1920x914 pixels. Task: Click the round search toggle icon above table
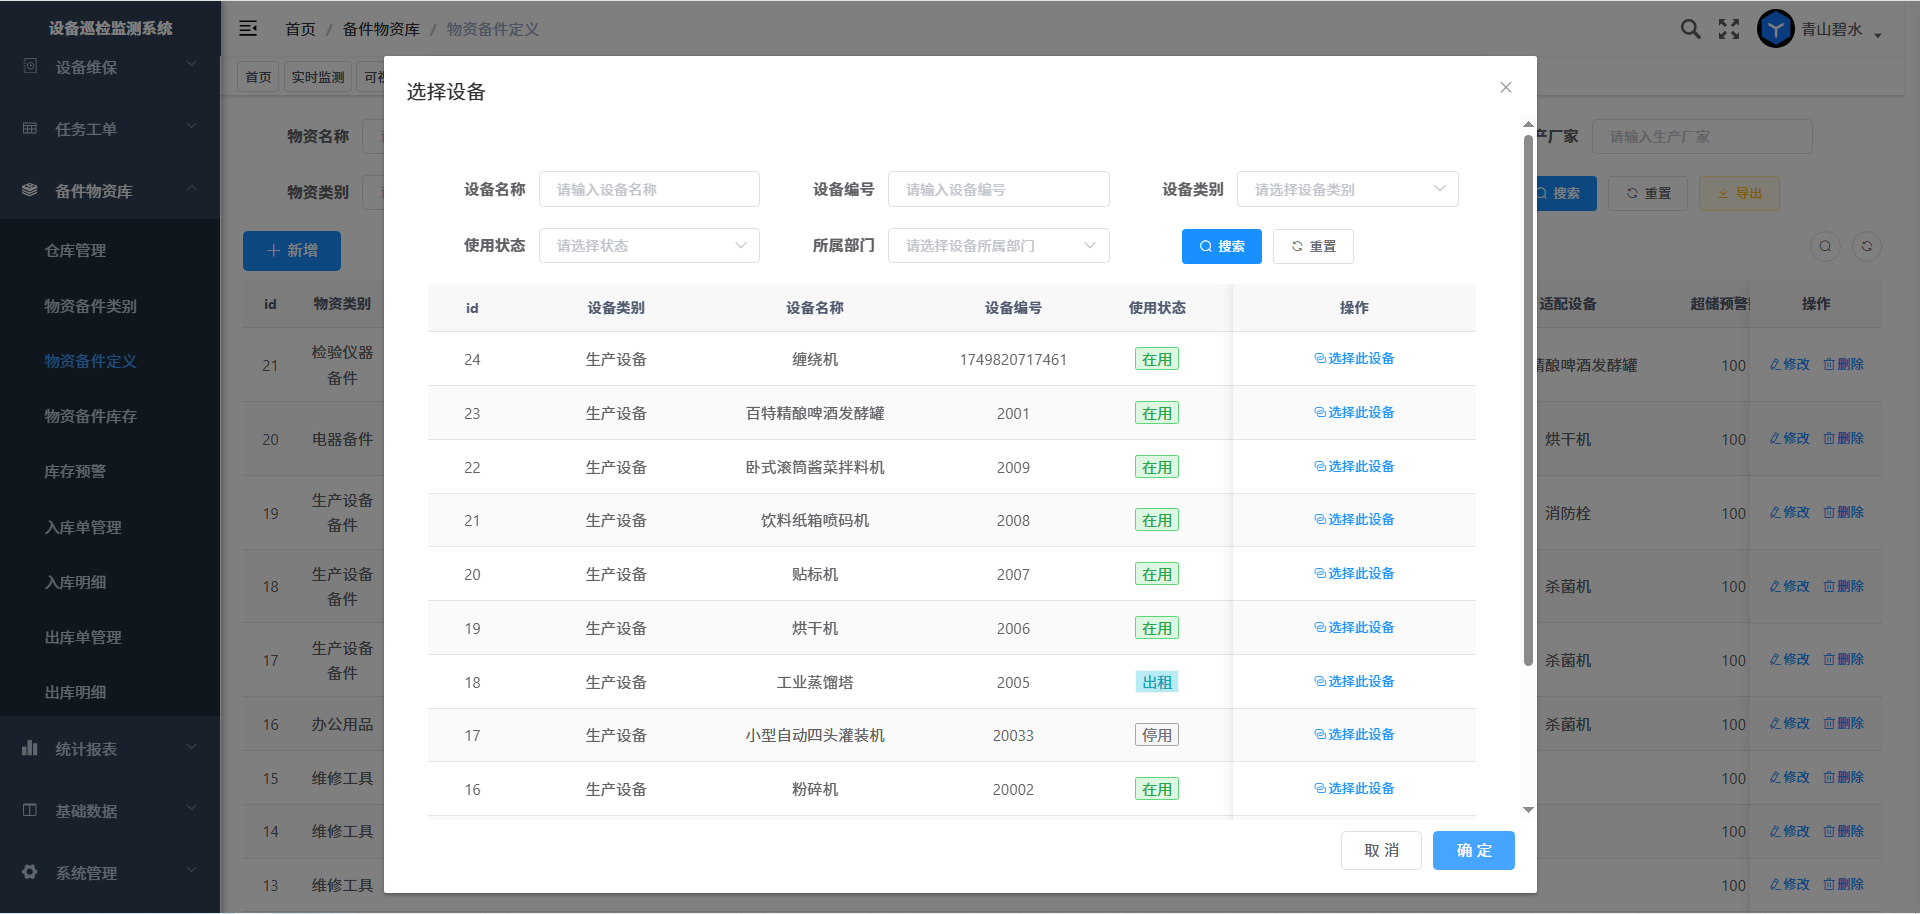coord(1825,247)
